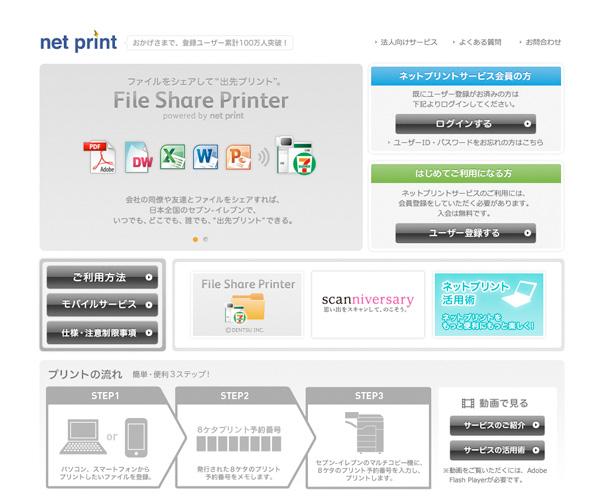Open the 法人向けサービス link
The width and height of the screenshot is (600, 503).
(x=408, y=42)
